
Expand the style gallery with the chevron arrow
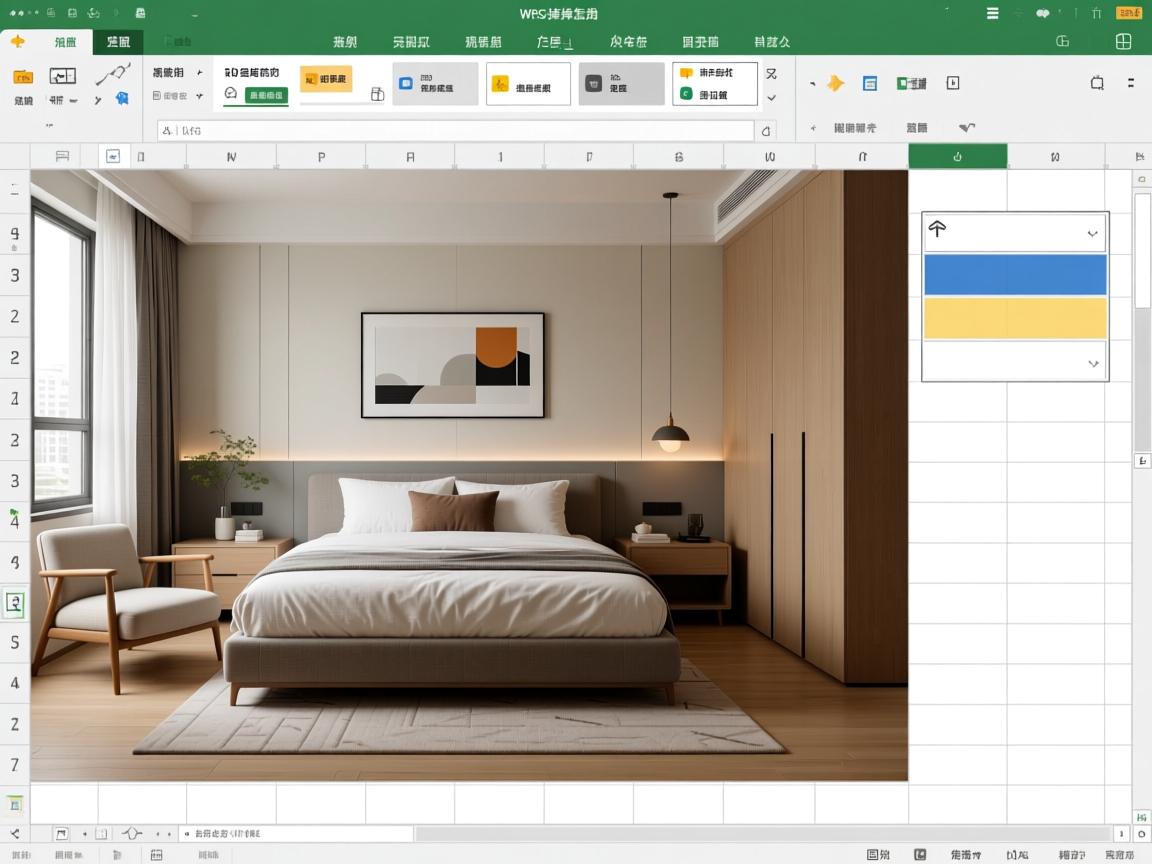click(x=771, y=98)
